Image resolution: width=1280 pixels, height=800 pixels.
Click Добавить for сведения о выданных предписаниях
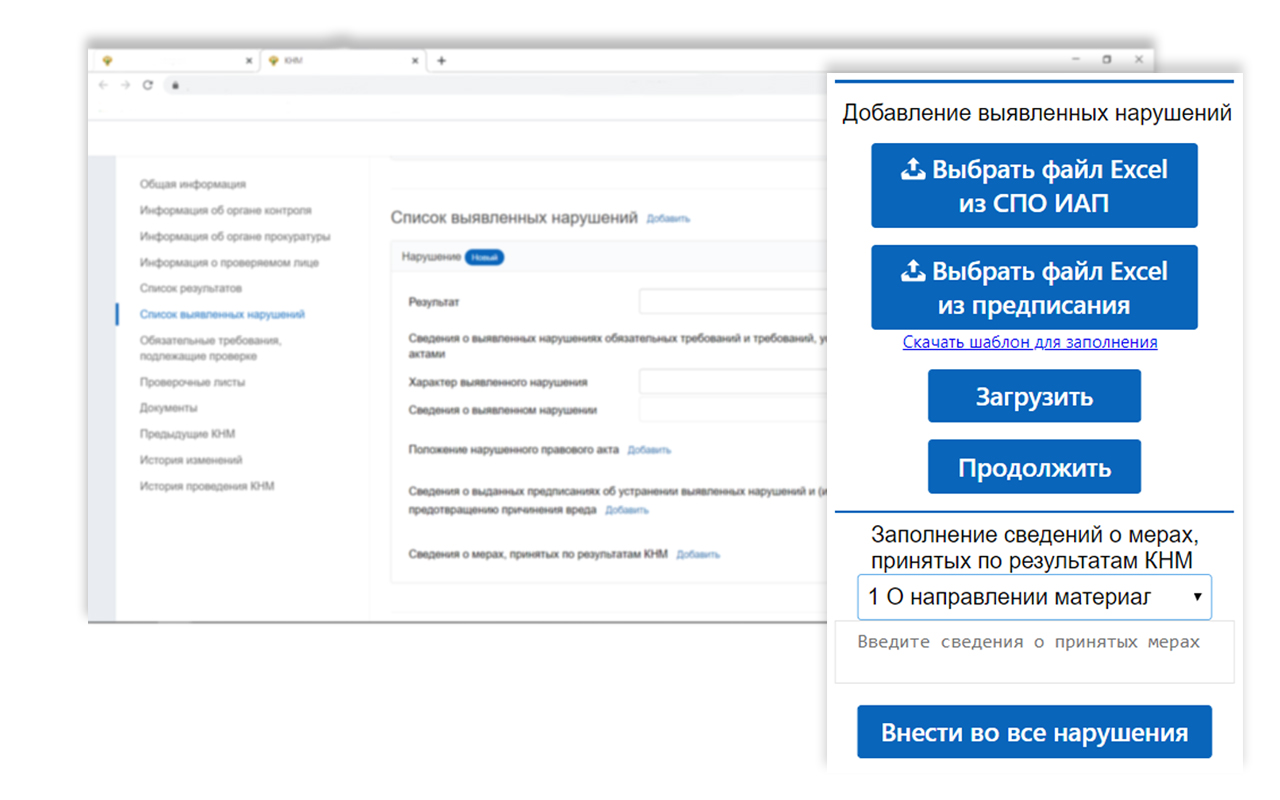(x=626, y=510)
